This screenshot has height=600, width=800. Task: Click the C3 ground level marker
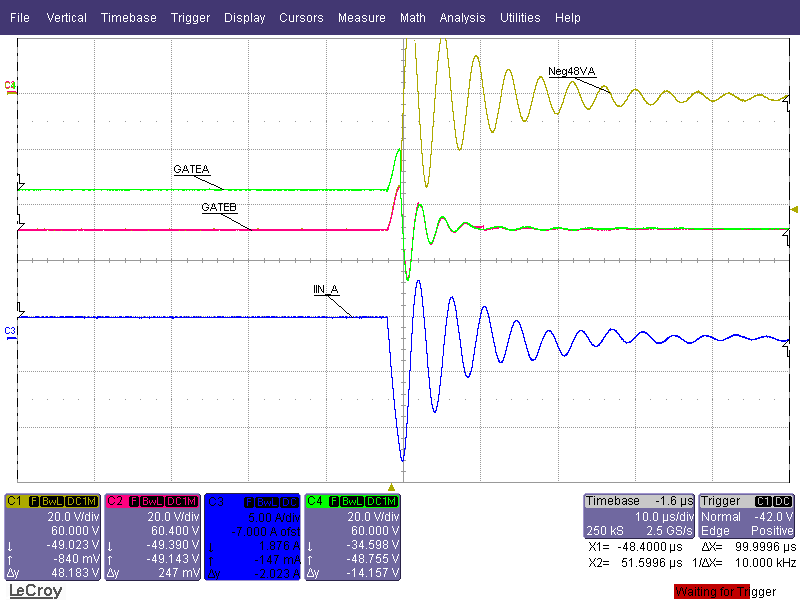click(x=11, y=330)
